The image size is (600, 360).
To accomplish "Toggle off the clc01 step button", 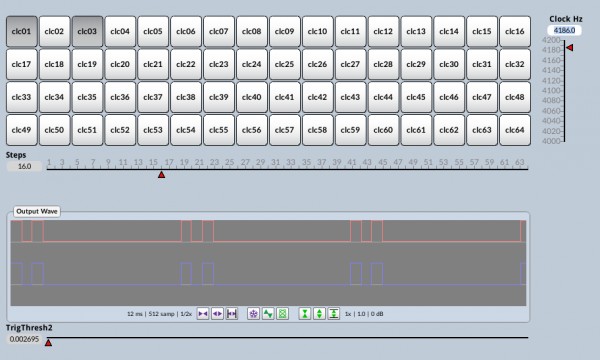I will pos(21,31).
